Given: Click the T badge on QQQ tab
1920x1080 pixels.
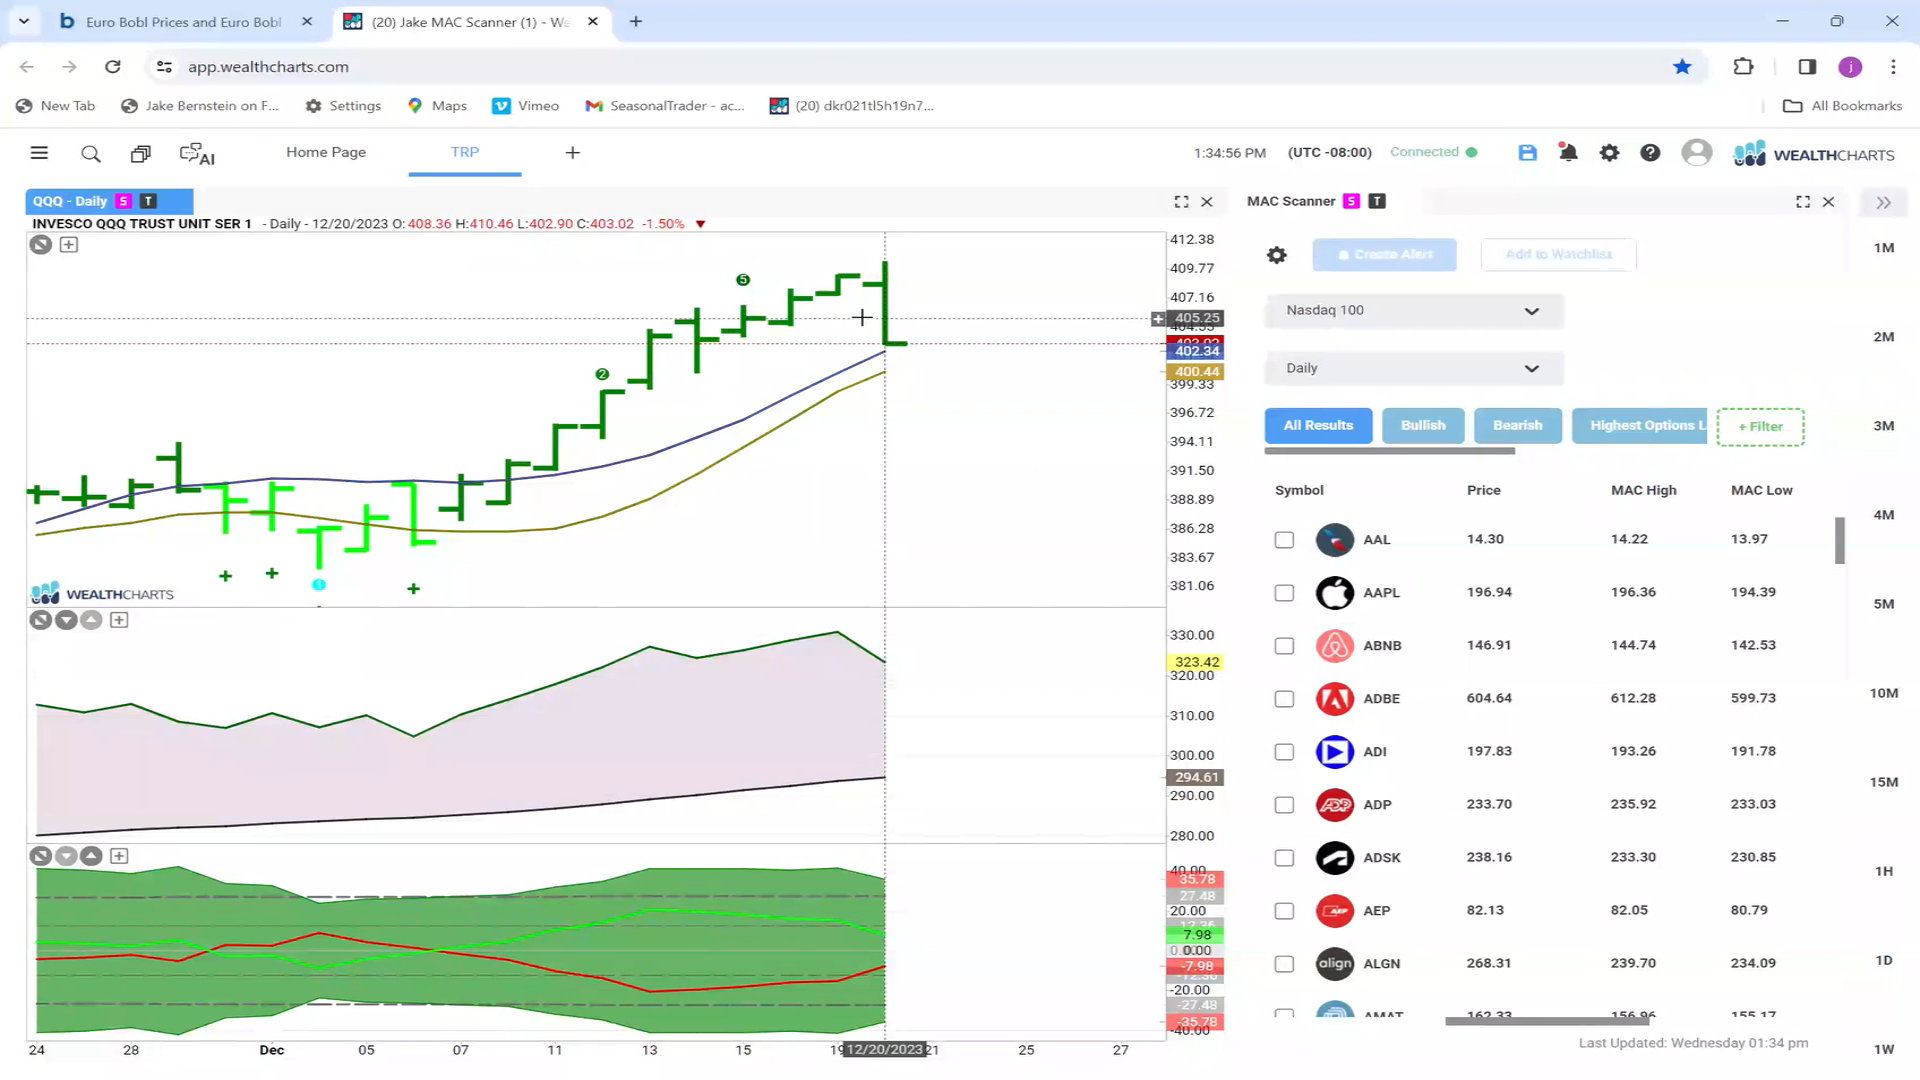Looking at the screenshot, I should click(148, 201).
